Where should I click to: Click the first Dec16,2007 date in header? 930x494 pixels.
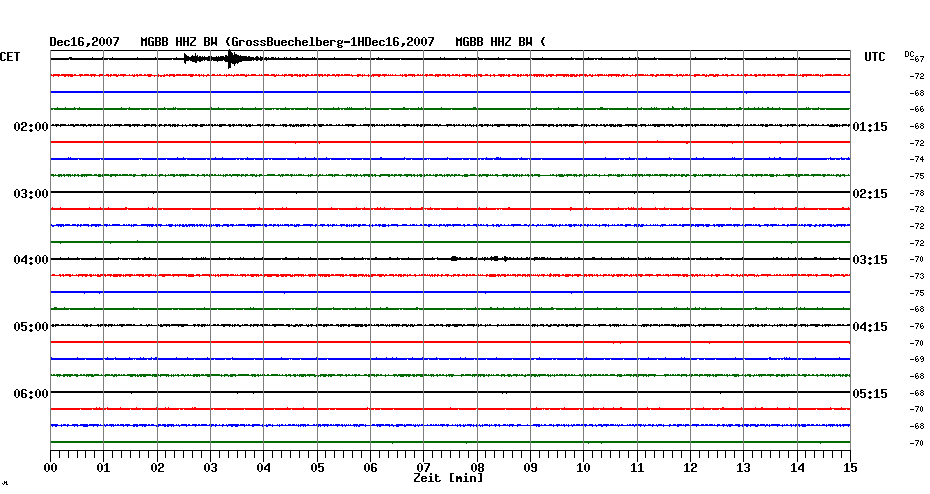(84, 42)
